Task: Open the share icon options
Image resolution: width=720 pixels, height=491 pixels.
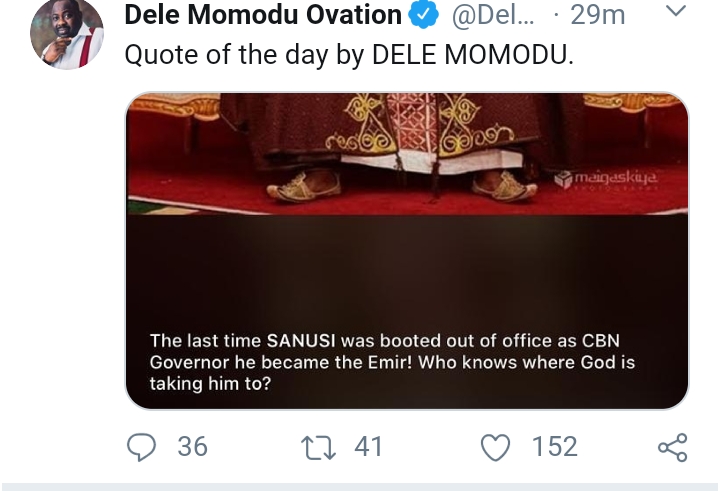Action: point(673,446)
